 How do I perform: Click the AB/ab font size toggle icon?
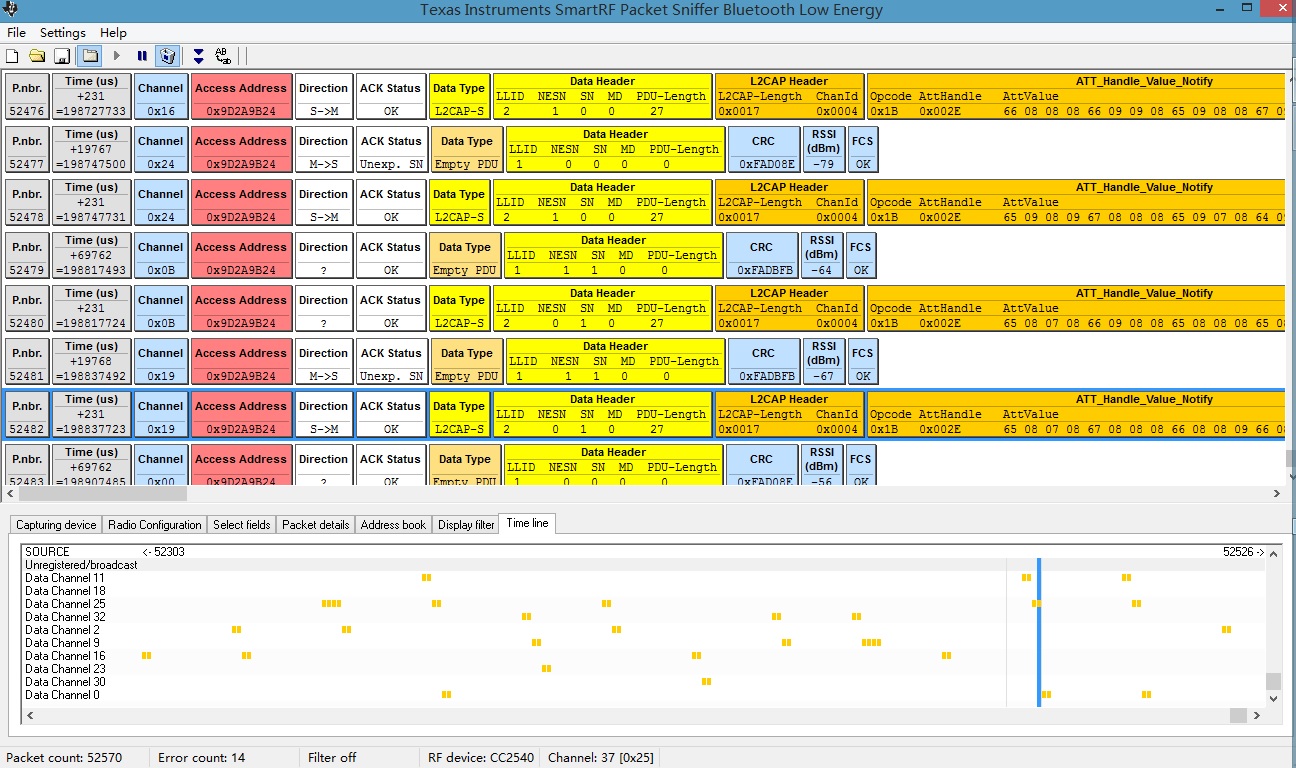223,56
